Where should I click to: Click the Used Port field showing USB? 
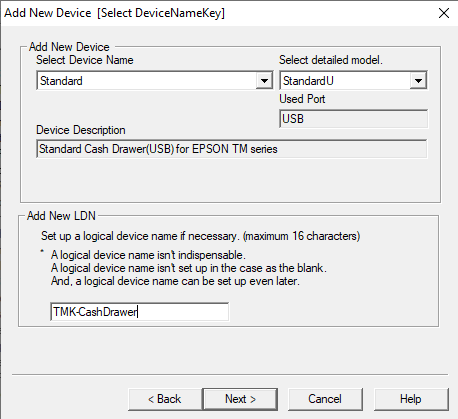tap(353, 119)
